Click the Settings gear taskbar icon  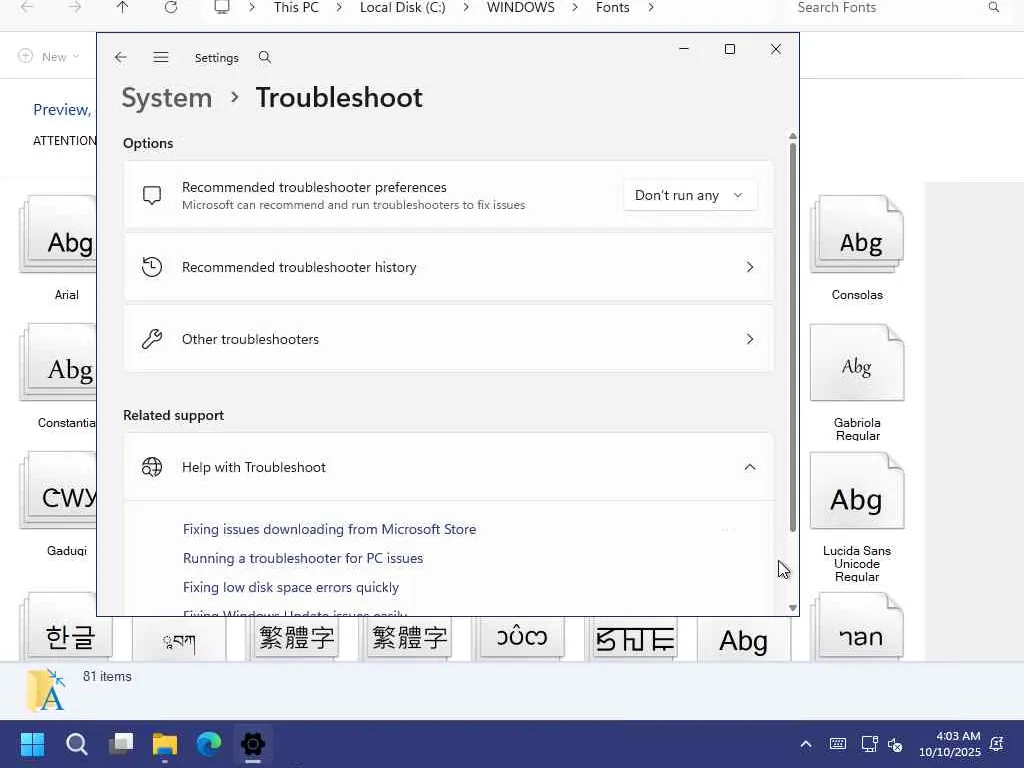253,744
